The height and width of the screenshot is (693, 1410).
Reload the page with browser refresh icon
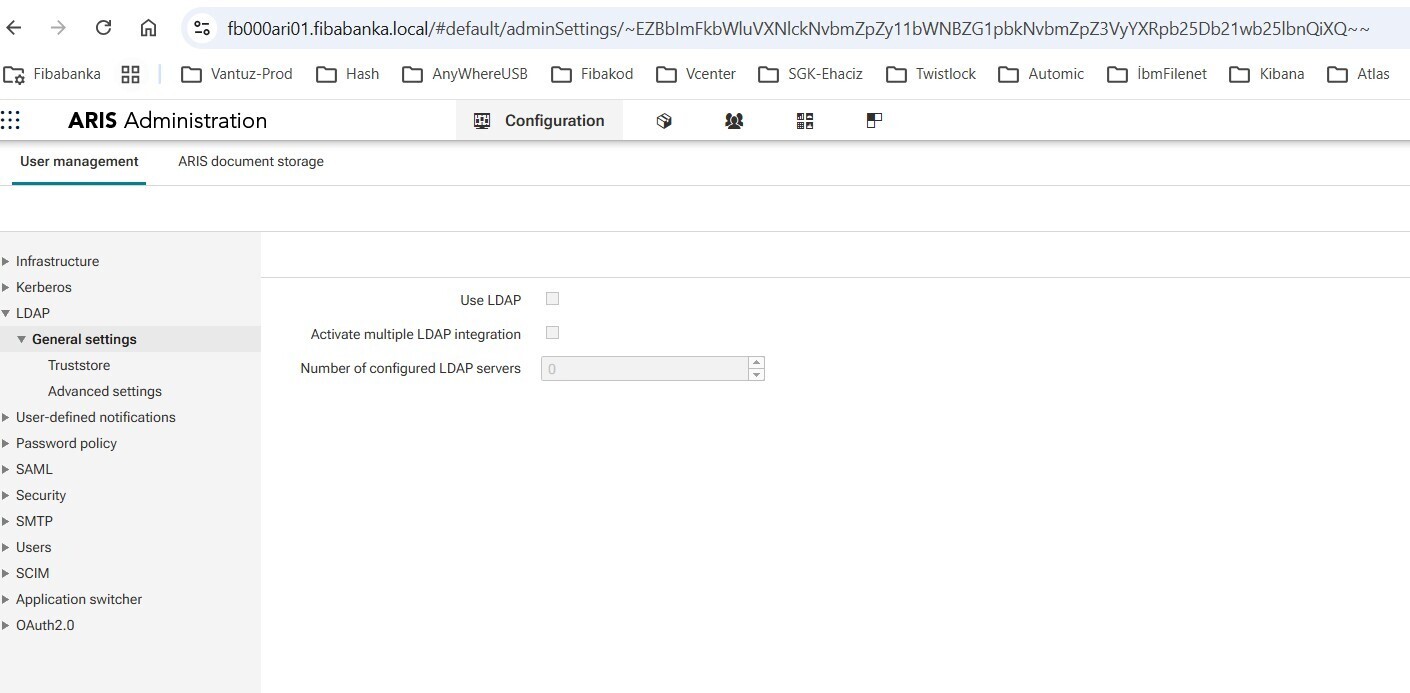tap(103, 28)
